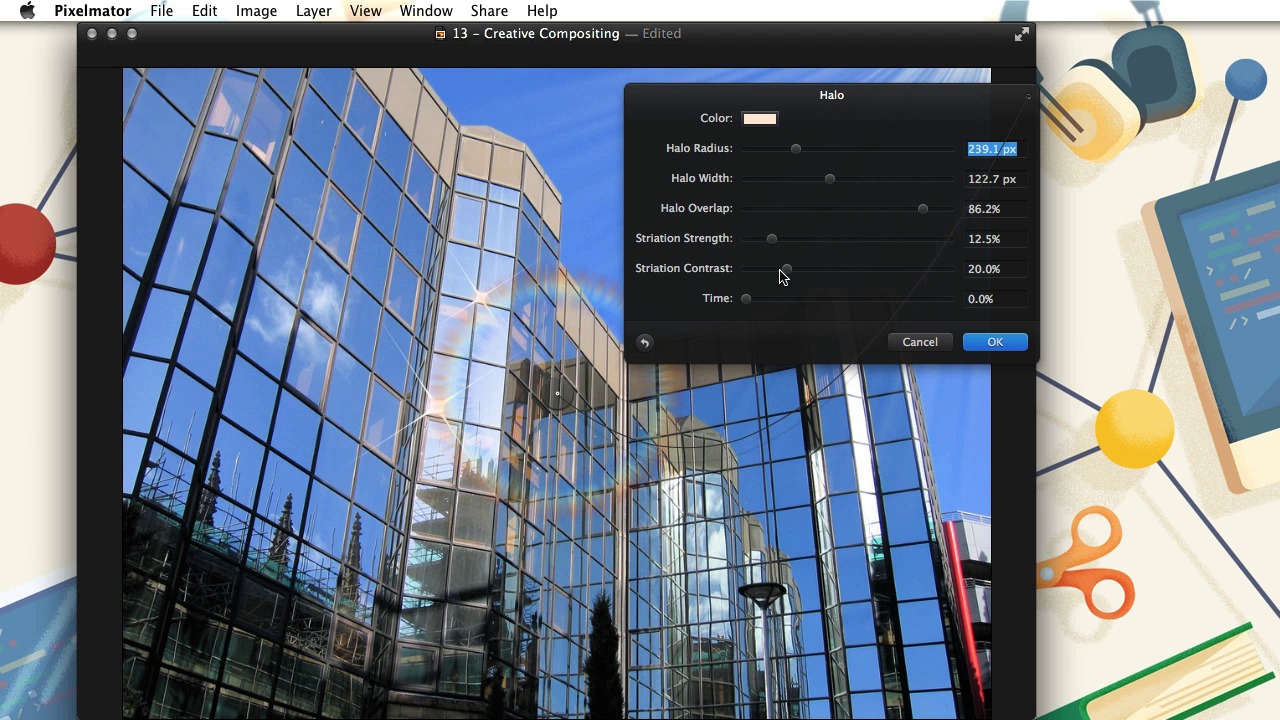Reset the Halo effect settings
This screenshot has width=1280, height=720.
point(645,342)
